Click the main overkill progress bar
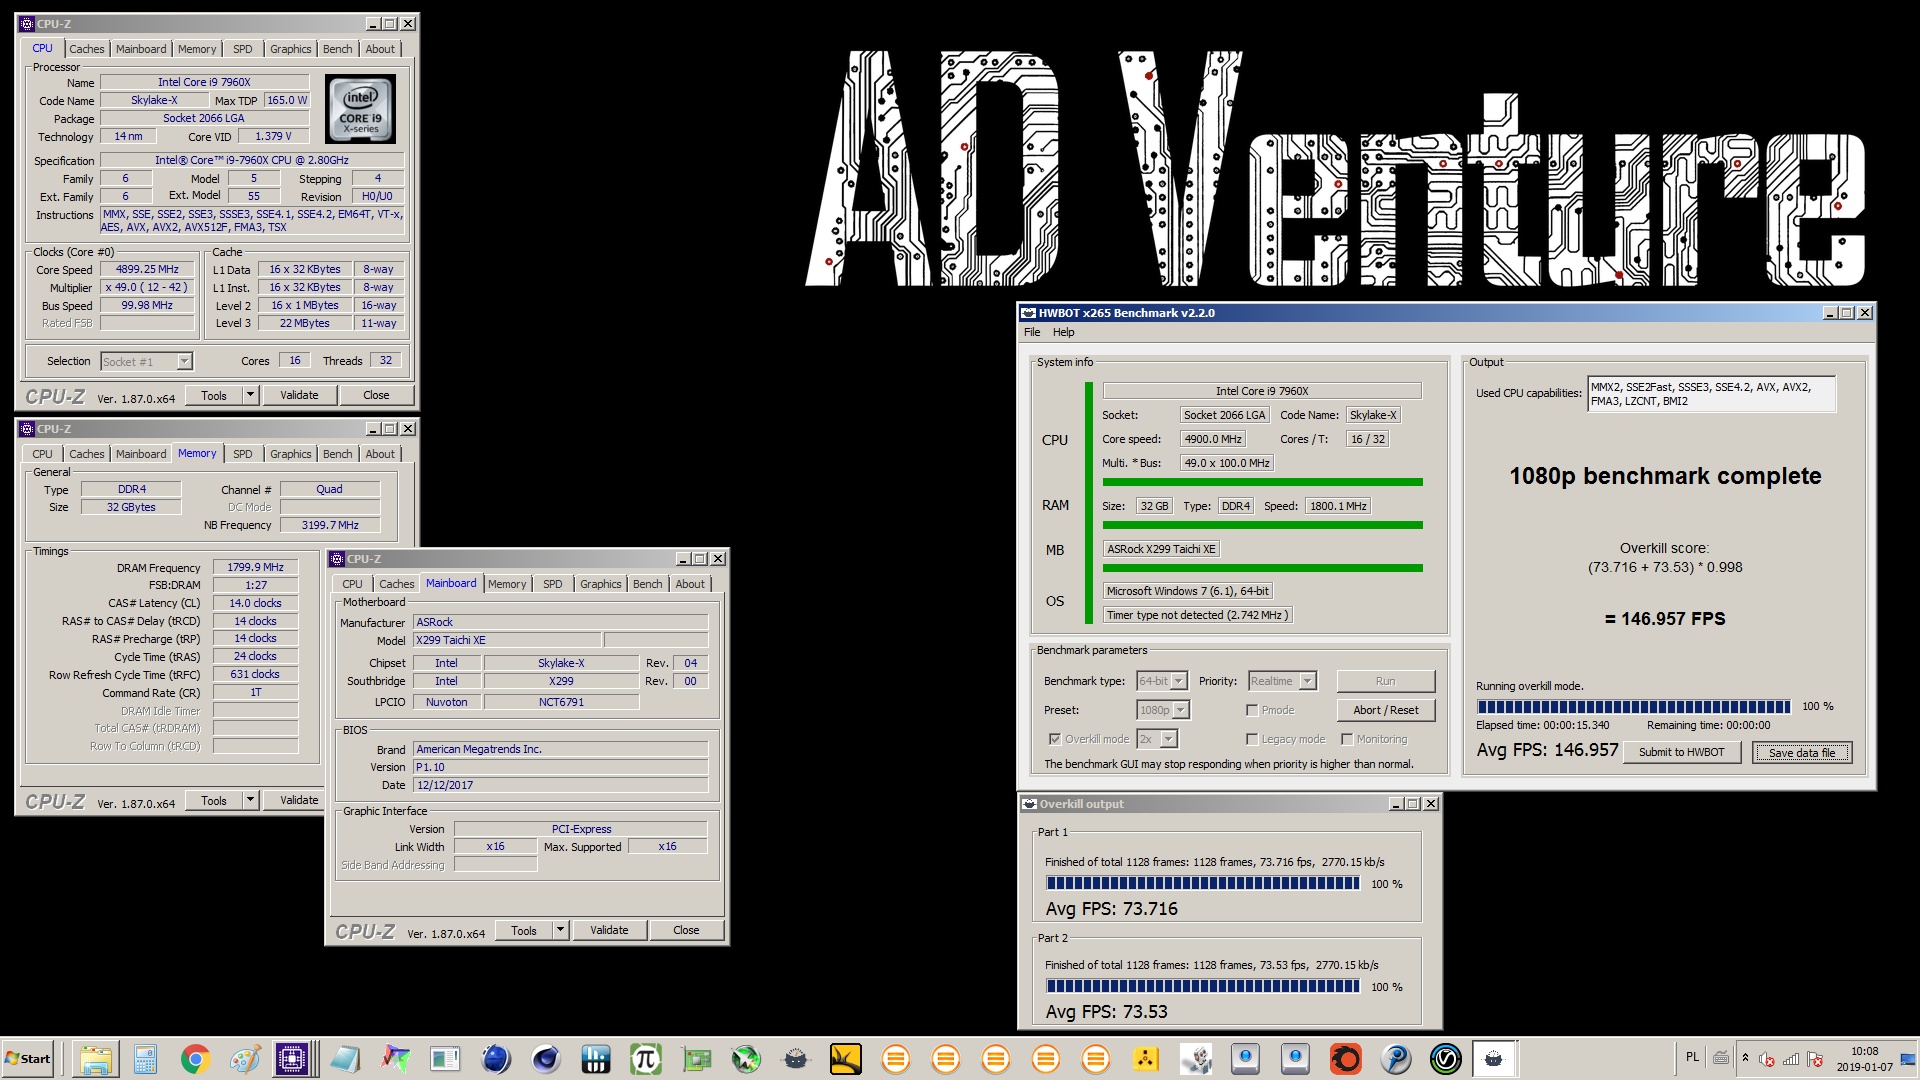This screenshot has height=1080, width=1920. (x=1633, y=706)
